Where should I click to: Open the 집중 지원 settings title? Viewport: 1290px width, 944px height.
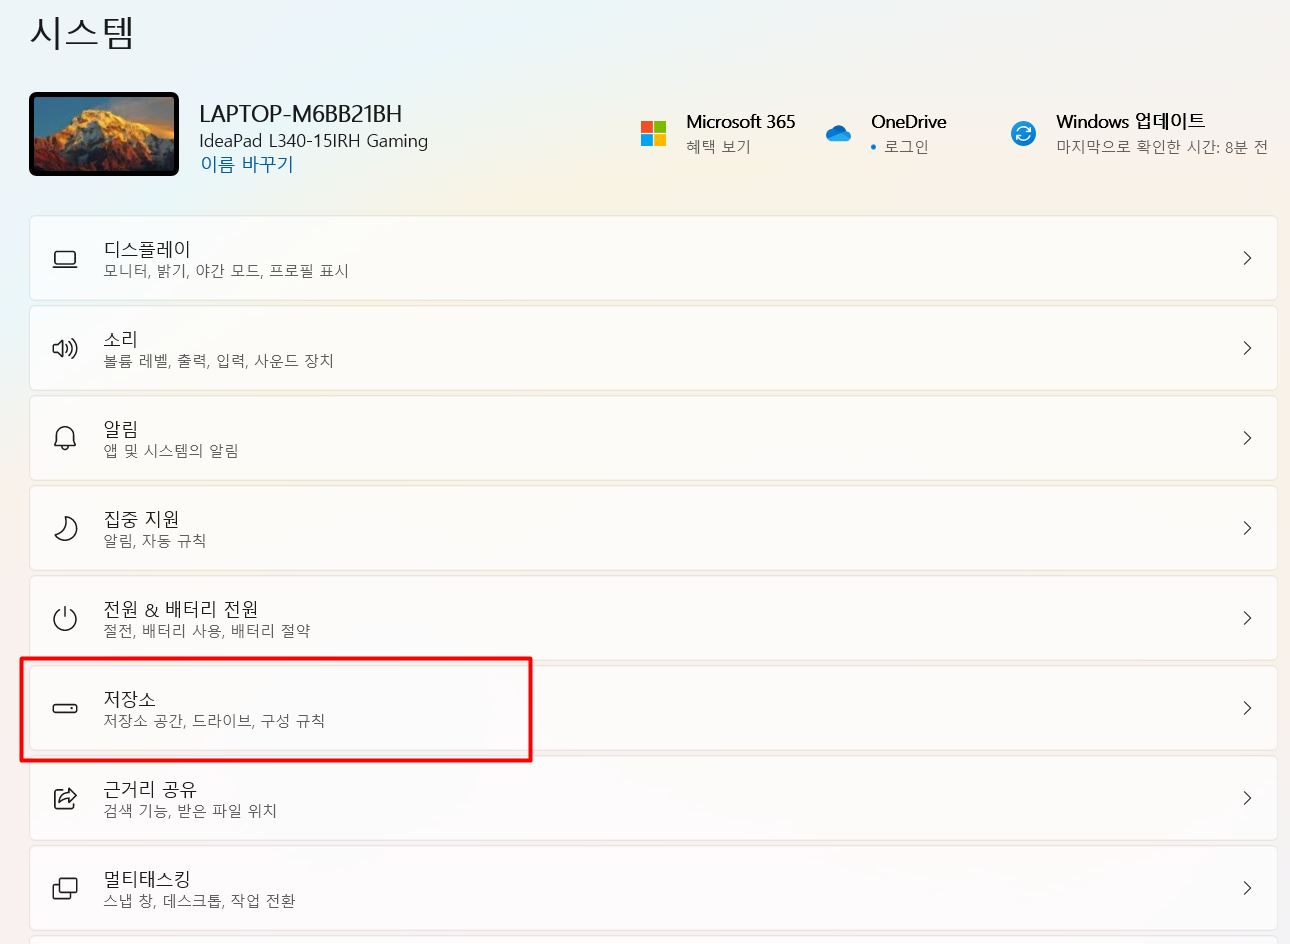coord(142,519)
